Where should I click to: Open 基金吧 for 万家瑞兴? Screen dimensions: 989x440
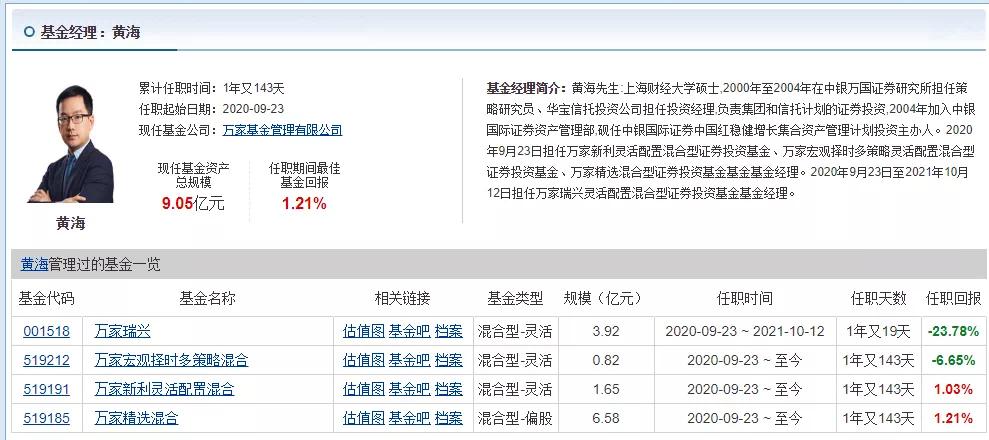409,332
